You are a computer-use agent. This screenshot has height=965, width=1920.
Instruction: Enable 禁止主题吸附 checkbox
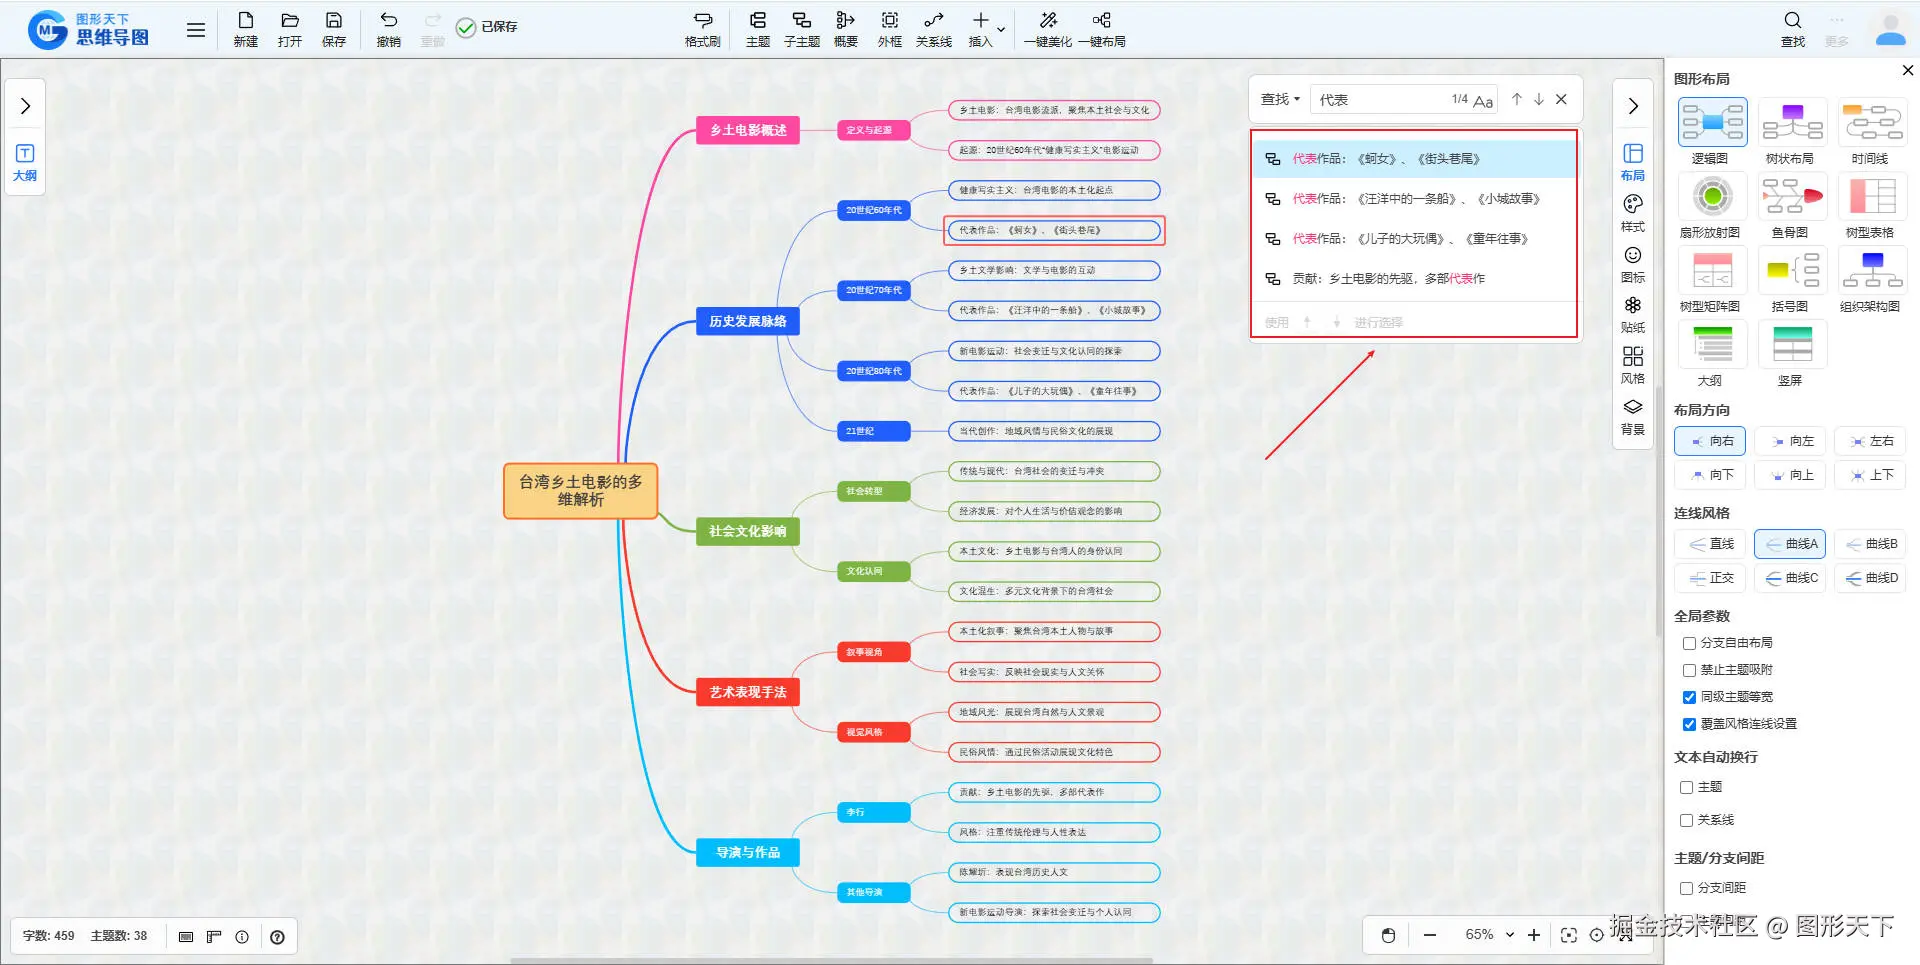click(x=1689, y=670)
